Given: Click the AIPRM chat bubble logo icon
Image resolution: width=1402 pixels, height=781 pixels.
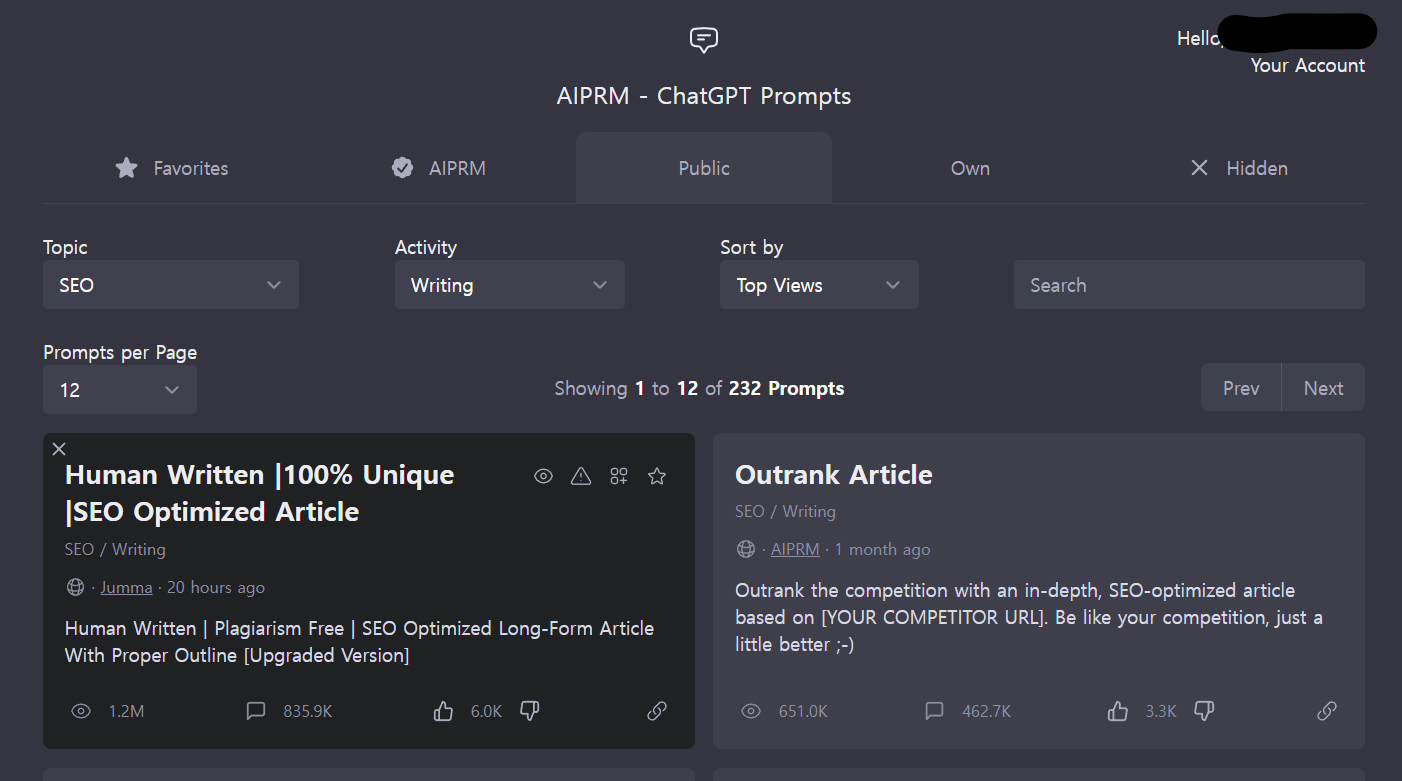Looking at the screenshot, I should click(x=704, y=40).
